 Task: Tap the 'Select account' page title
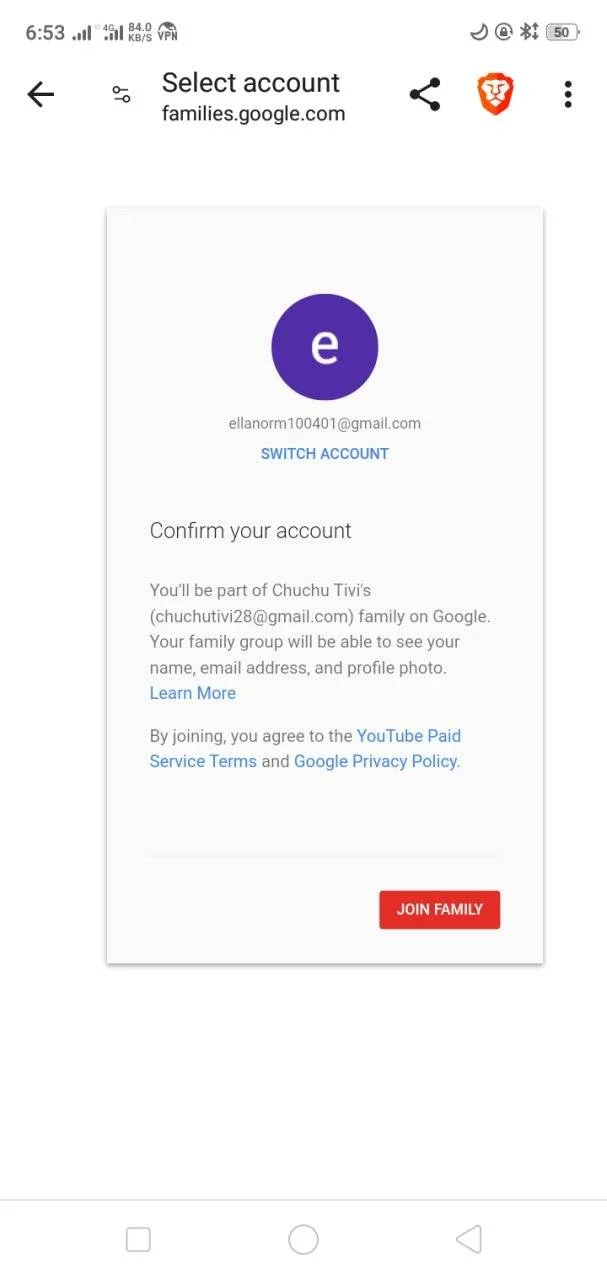[251, 82]
